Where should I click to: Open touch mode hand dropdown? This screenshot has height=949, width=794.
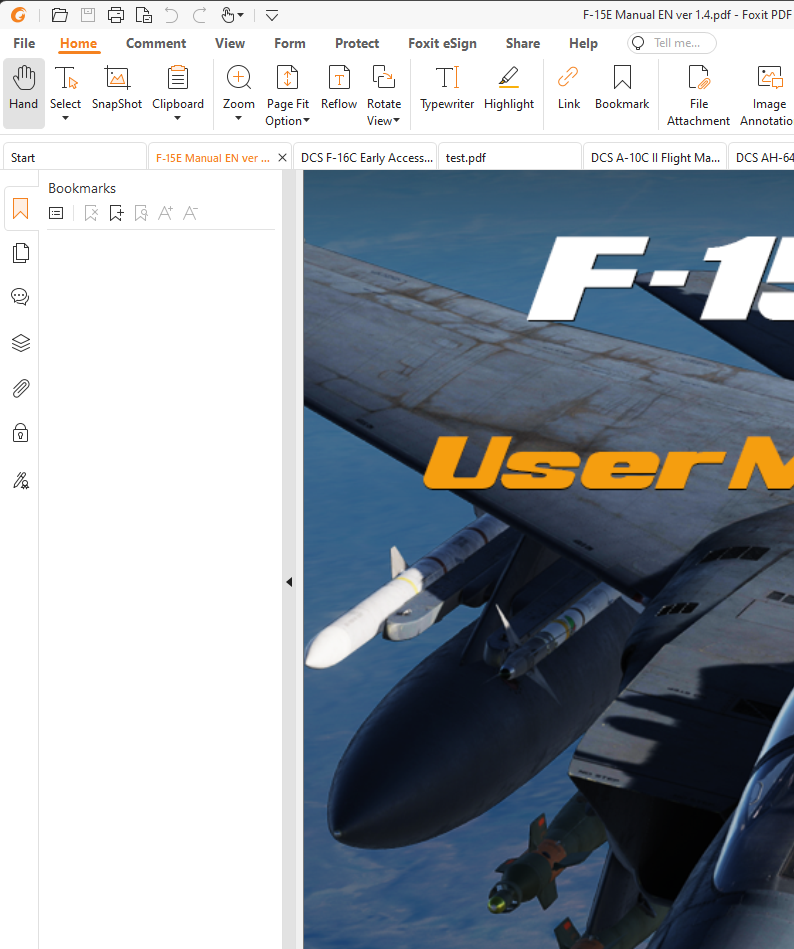232,15
